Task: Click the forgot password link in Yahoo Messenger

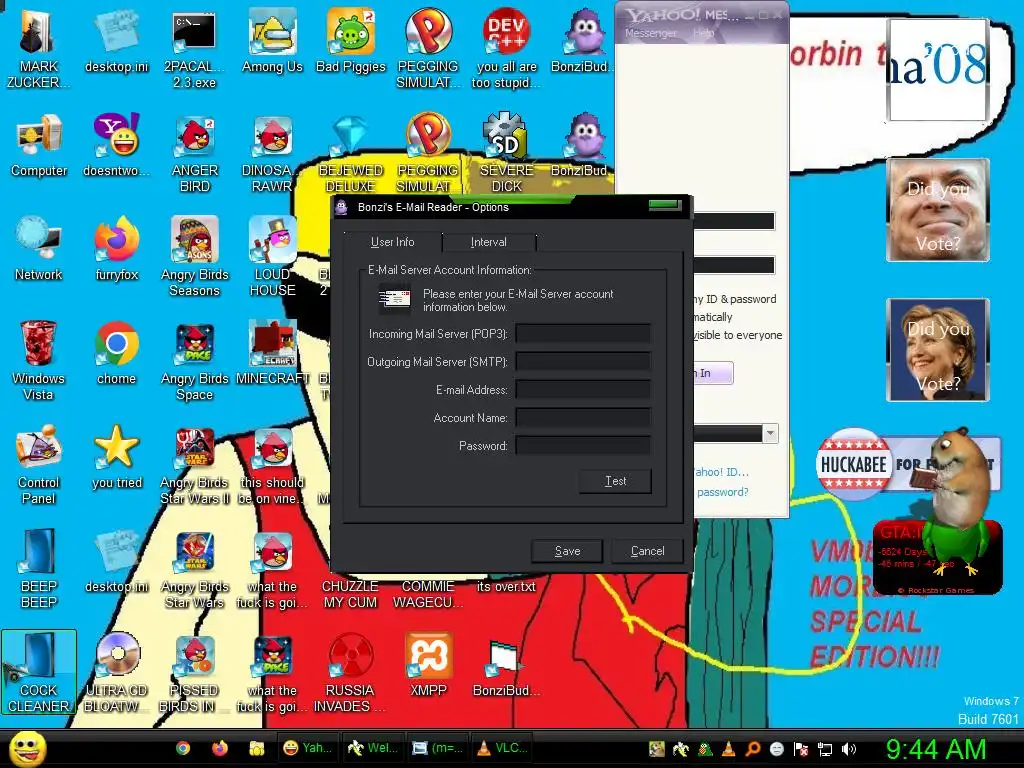Action: point(722,492)
